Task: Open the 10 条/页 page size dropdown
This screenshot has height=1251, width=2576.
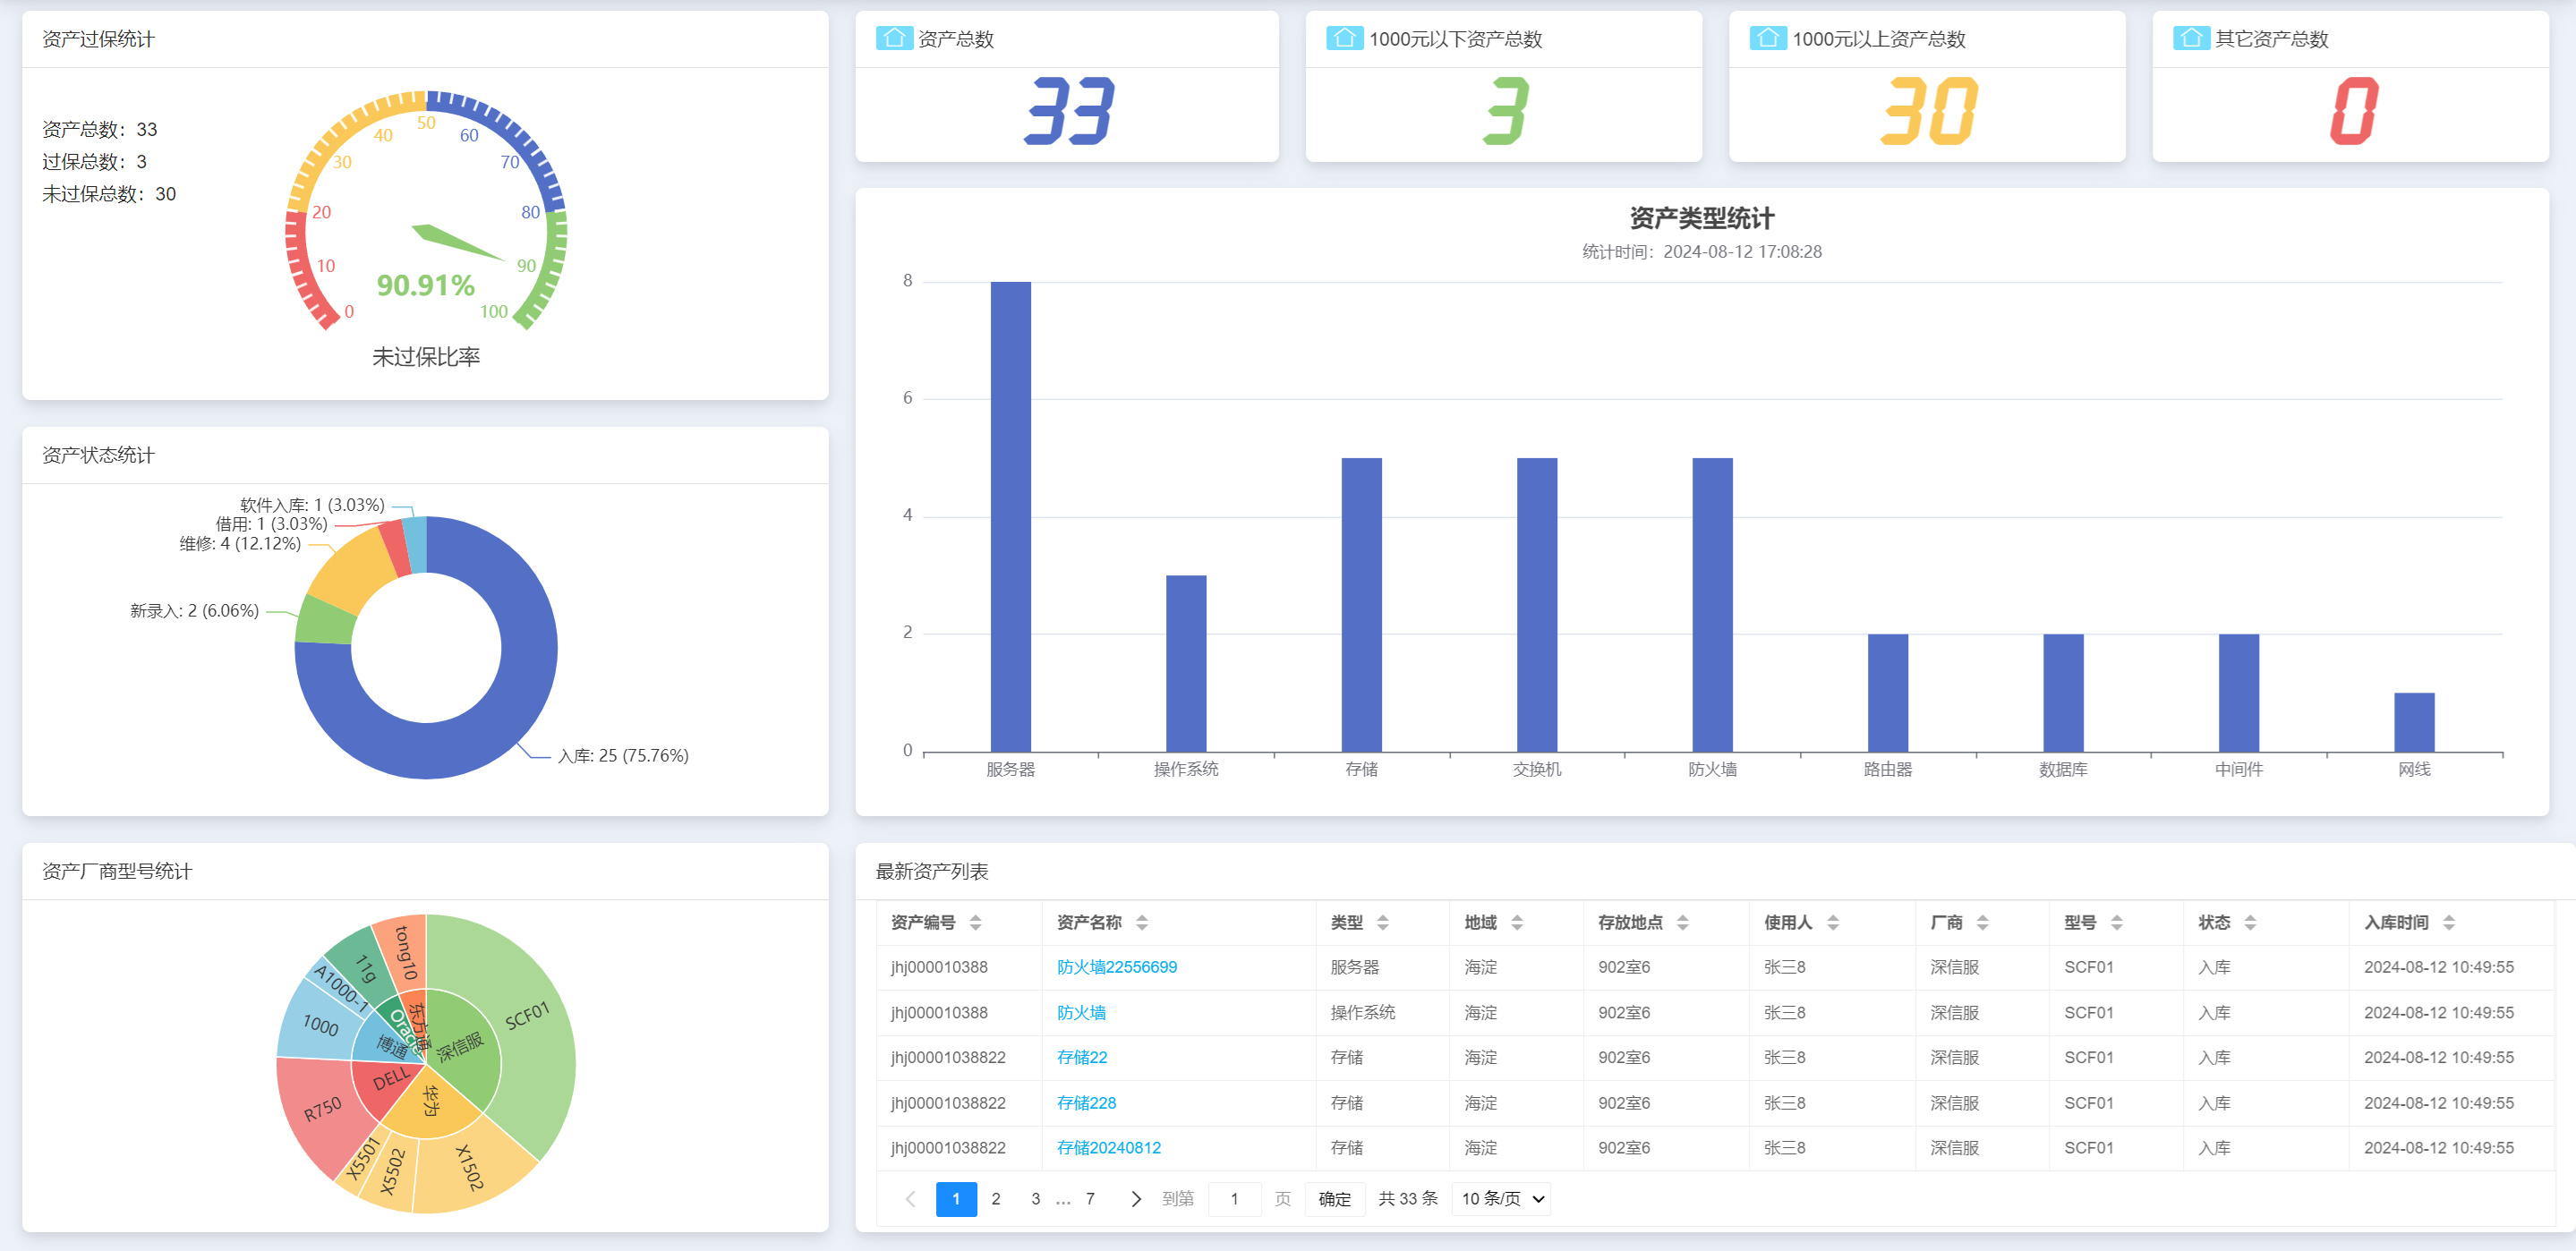Action: [1503, 1198]
